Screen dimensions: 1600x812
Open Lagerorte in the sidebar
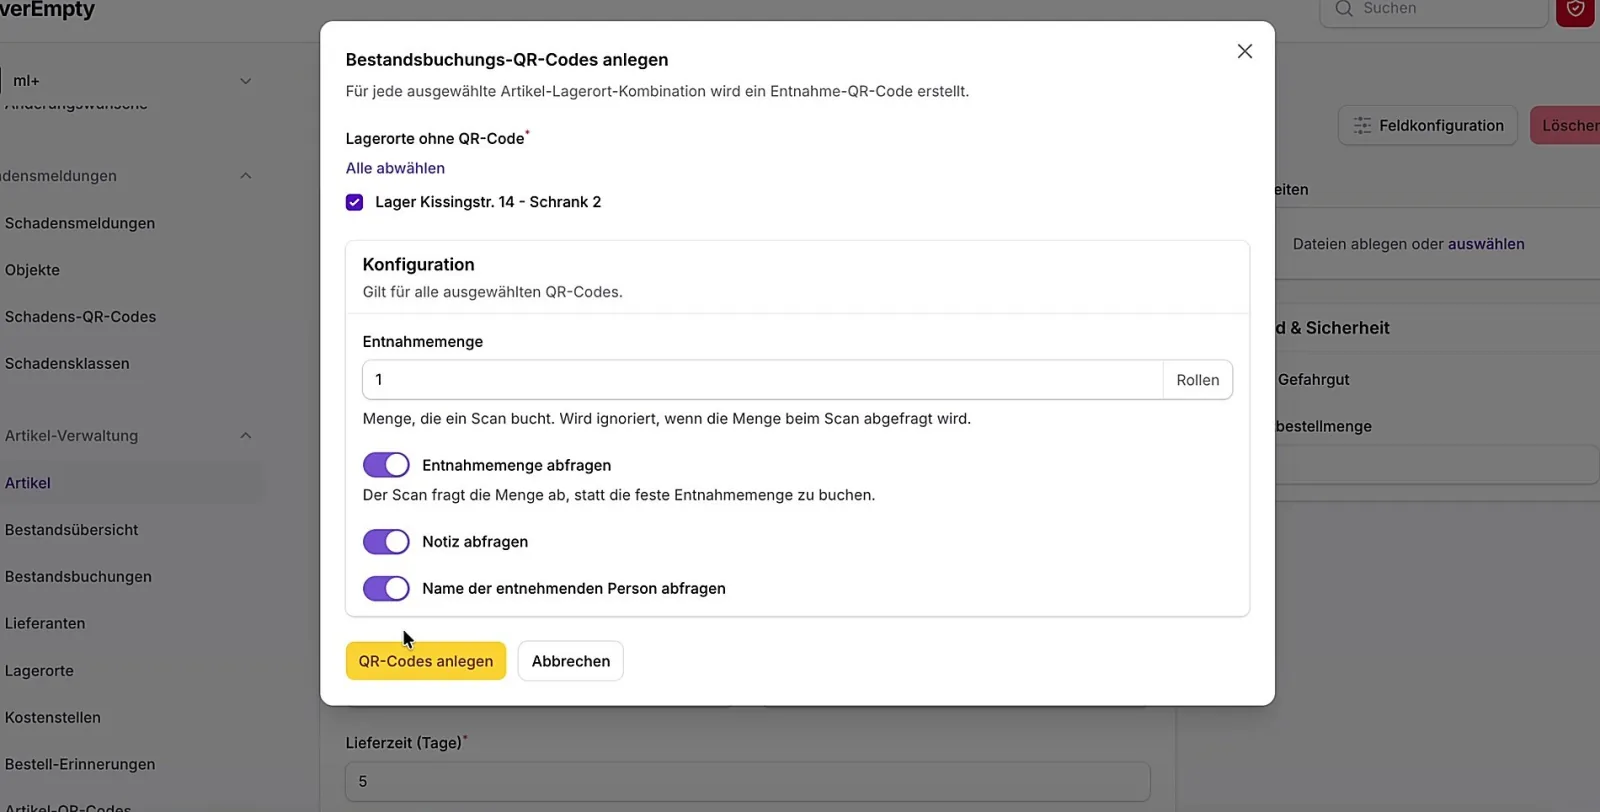click(39, 671)
